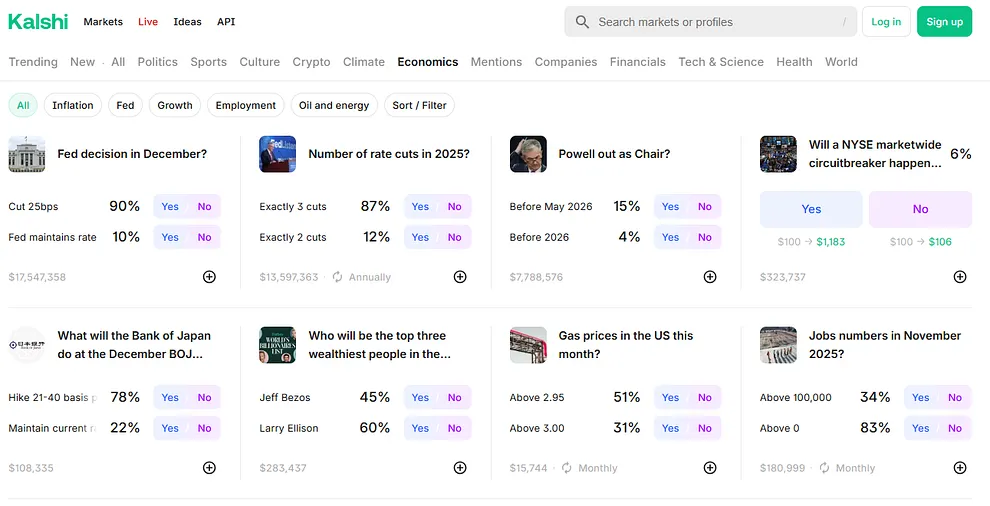Select Yes for Cut 25bps

coord(170,207)
